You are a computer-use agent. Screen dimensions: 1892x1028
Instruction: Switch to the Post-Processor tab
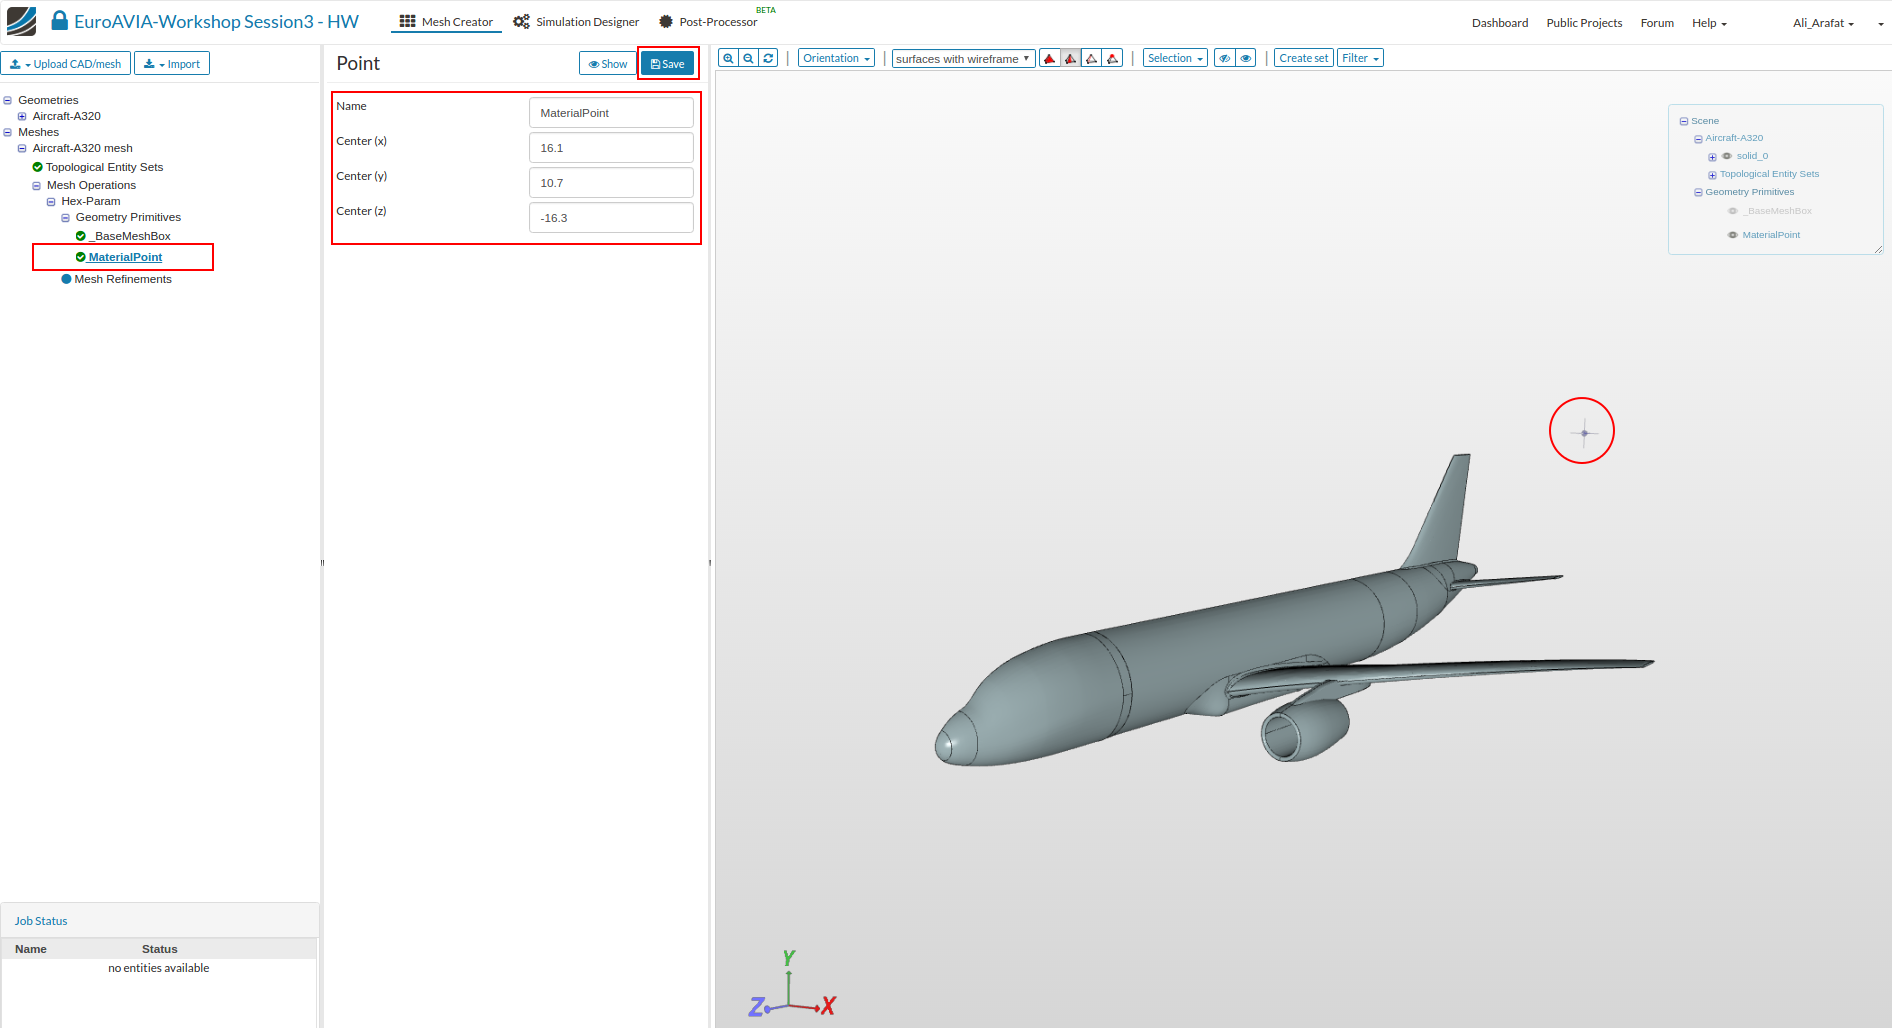point(708,22)
